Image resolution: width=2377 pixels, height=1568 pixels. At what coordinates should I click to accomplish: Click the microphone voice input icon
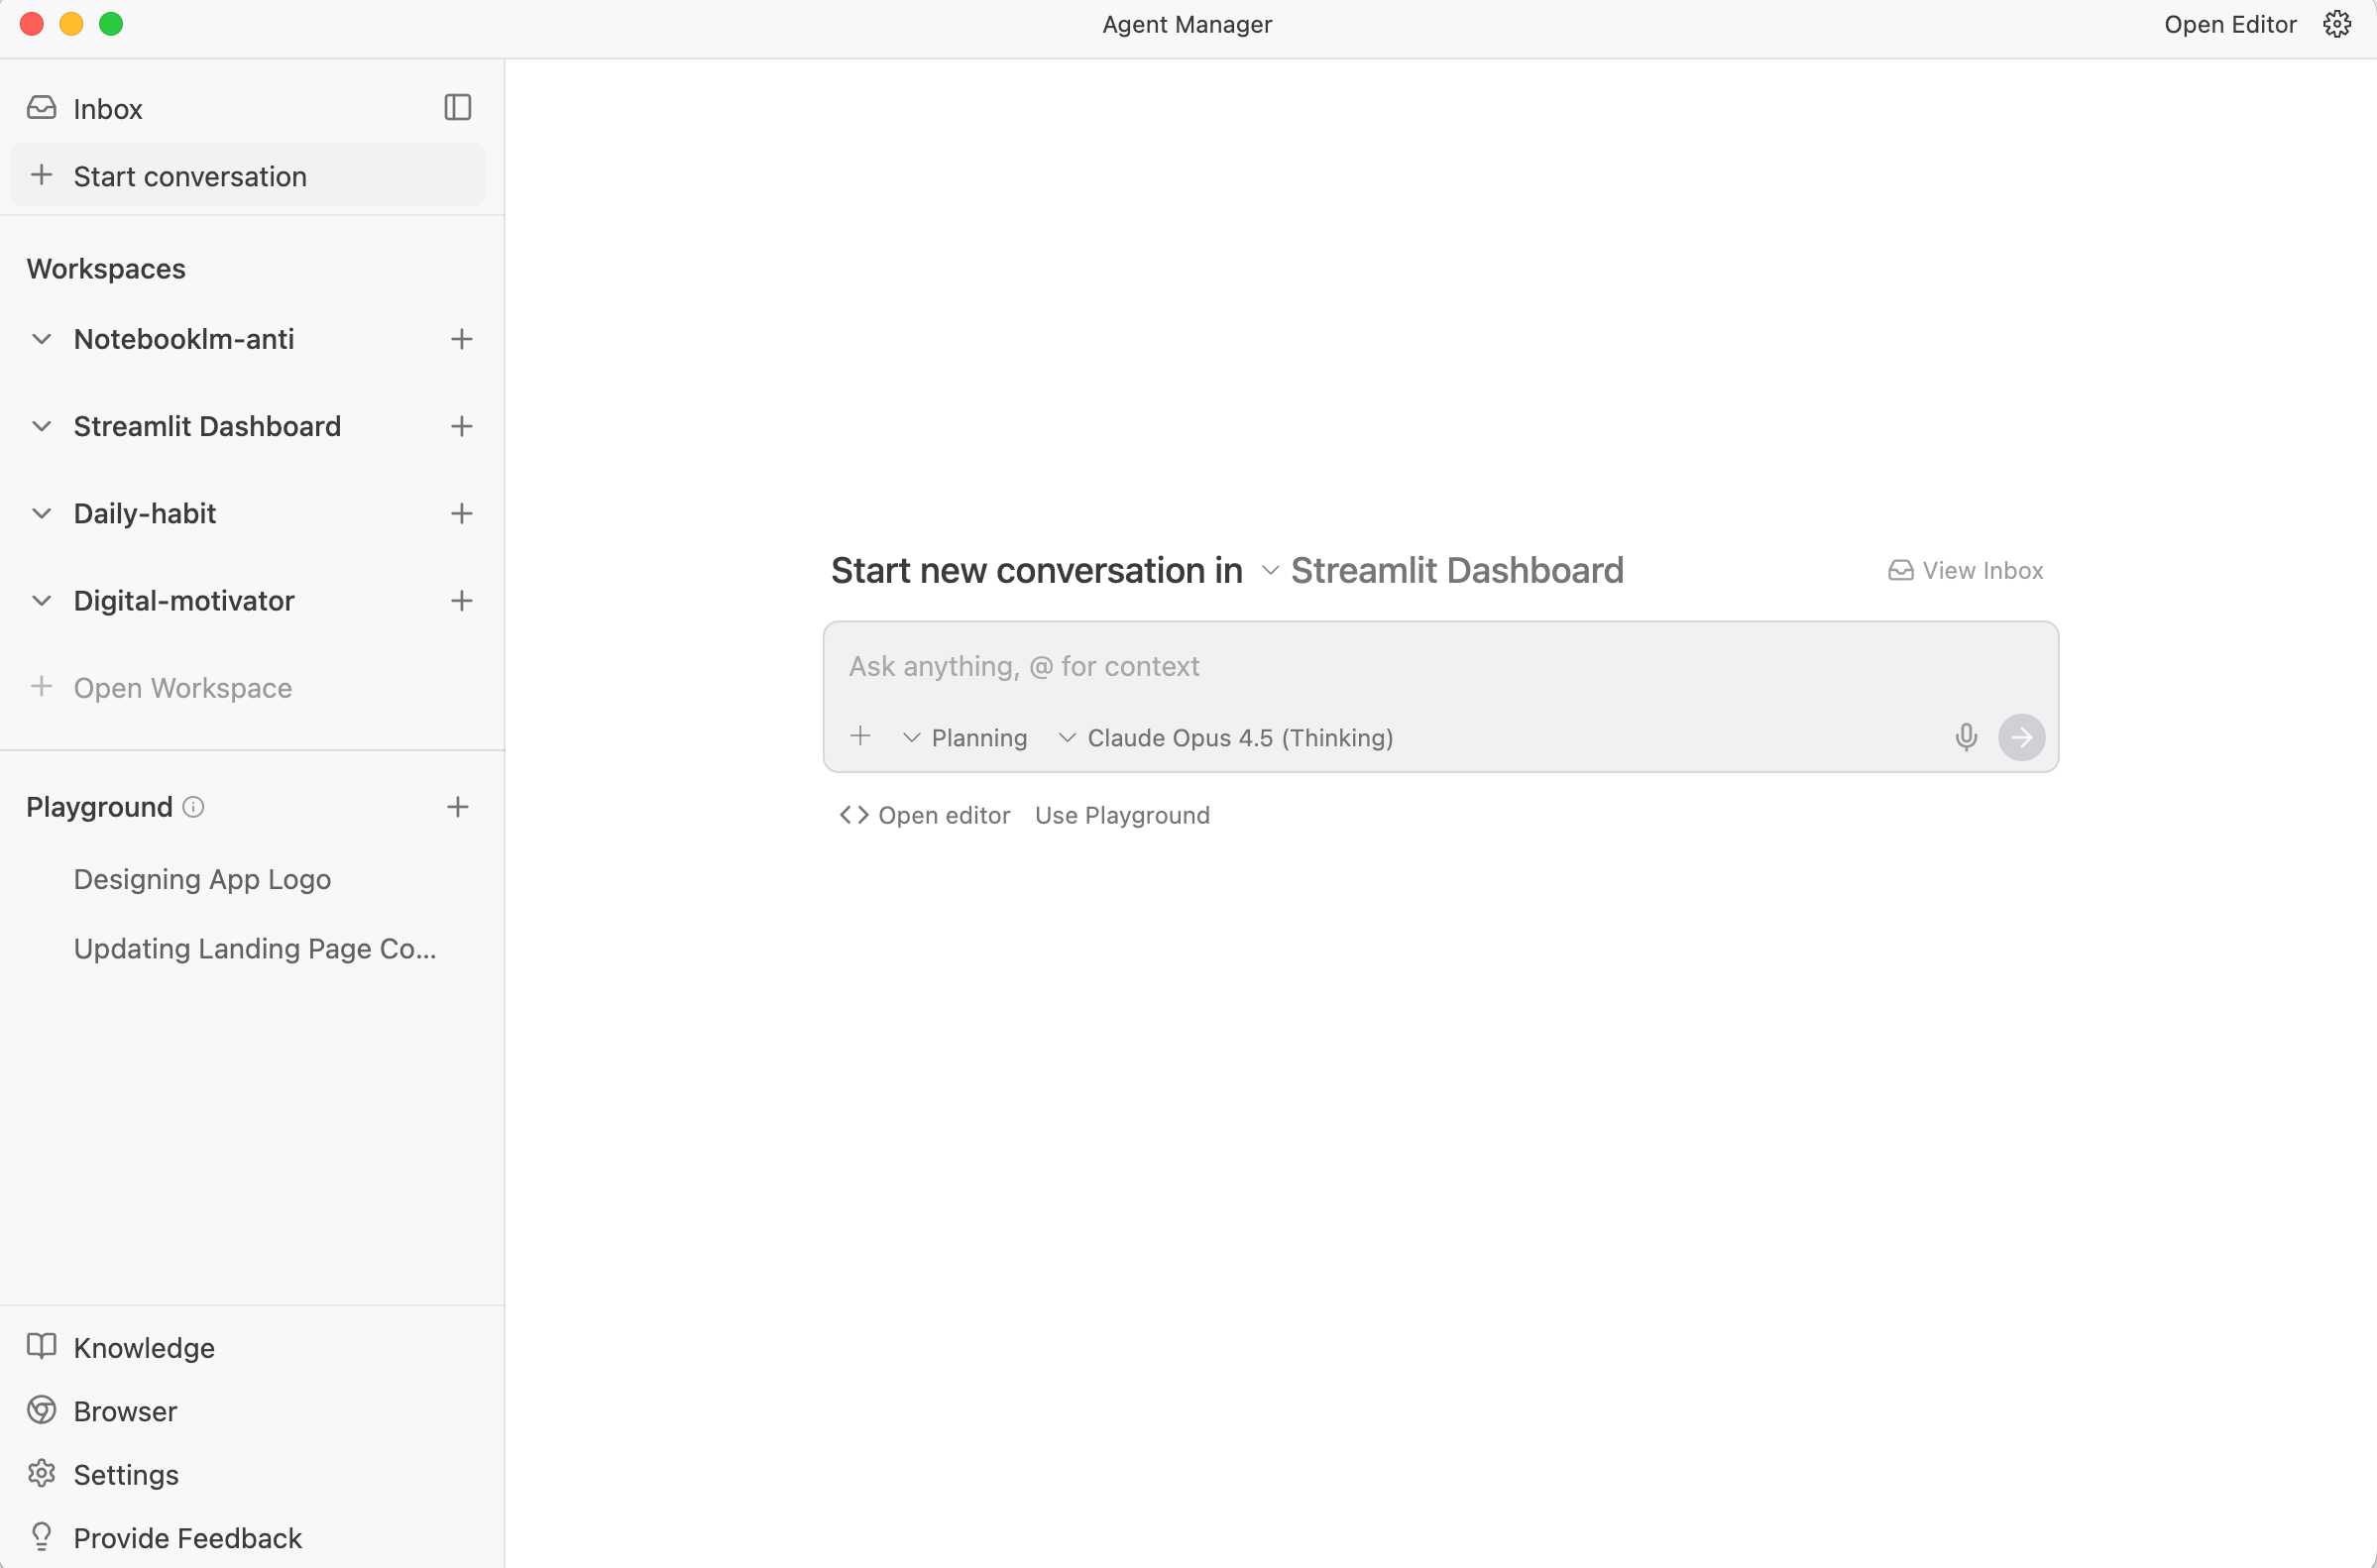click(1965, 737)
